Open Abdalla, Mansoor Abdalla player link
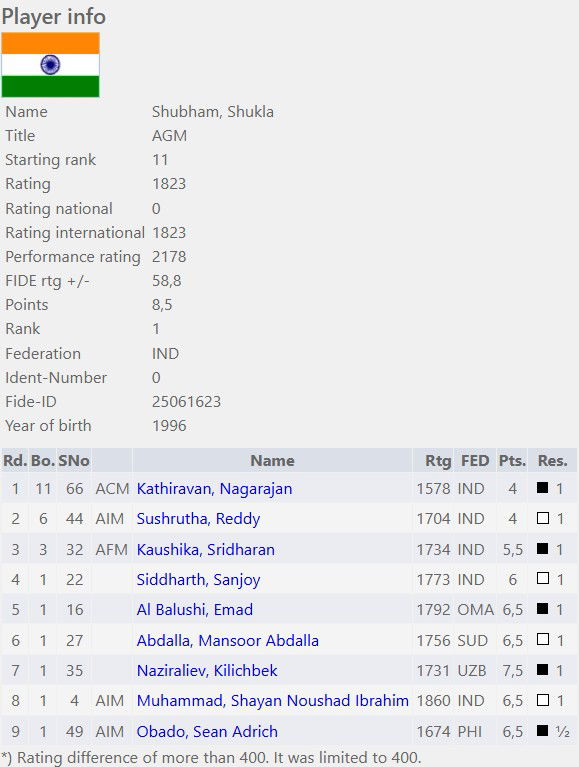 227,640
